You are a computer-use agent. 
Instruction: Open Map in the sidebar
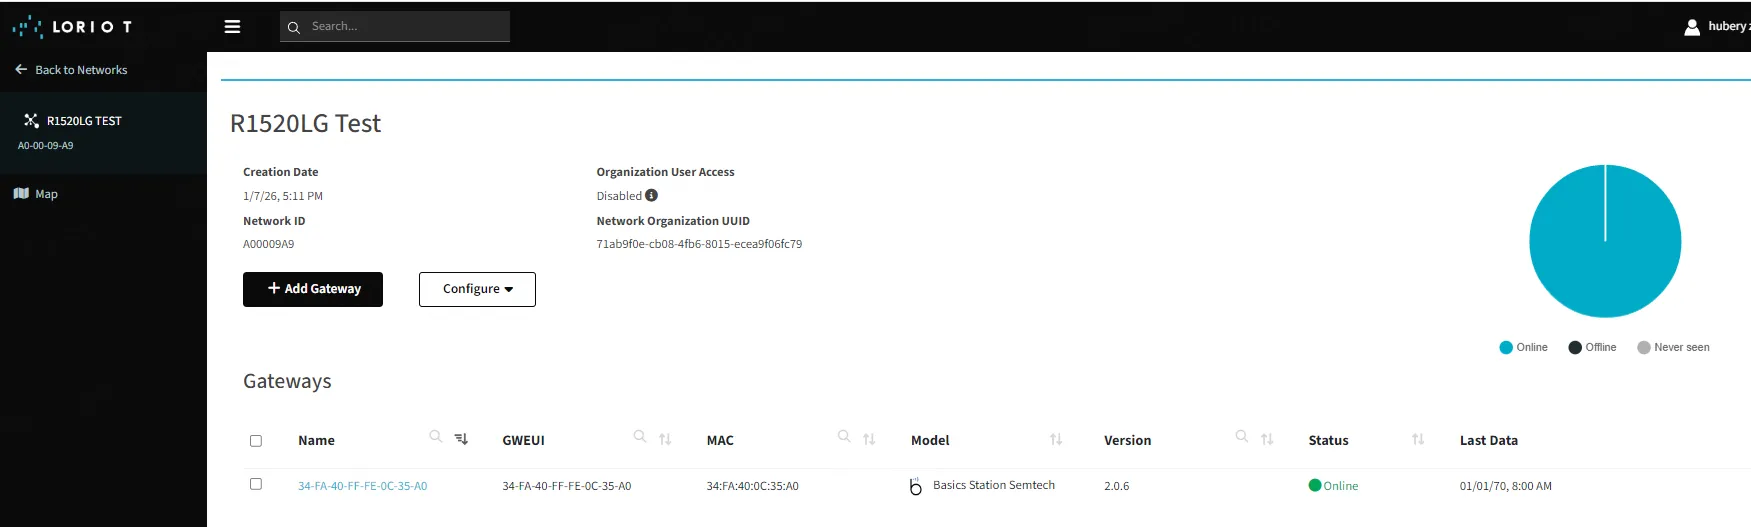tap(46, 194)
